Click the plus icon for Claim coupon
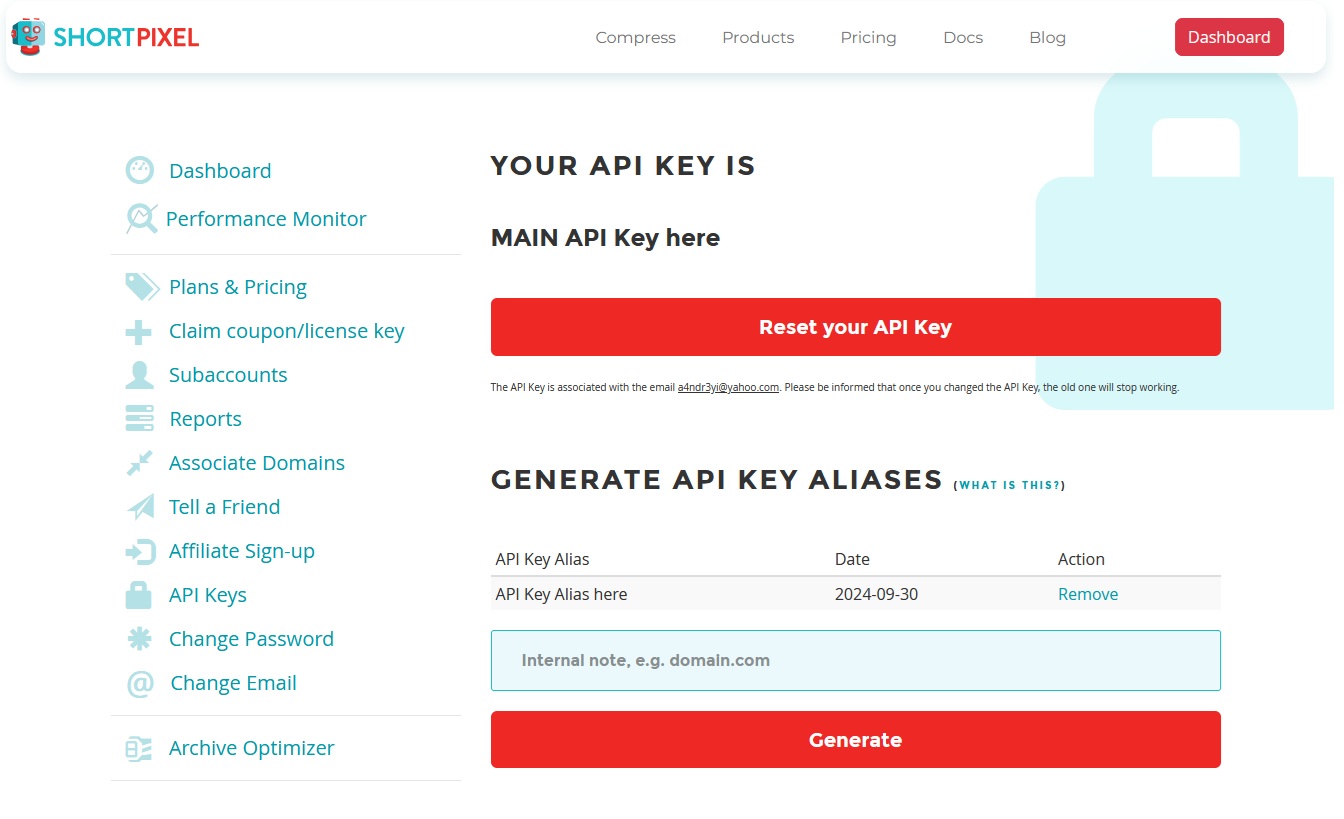The width and height of the screenshot is (1344, 819). click(x=139, y=331)
